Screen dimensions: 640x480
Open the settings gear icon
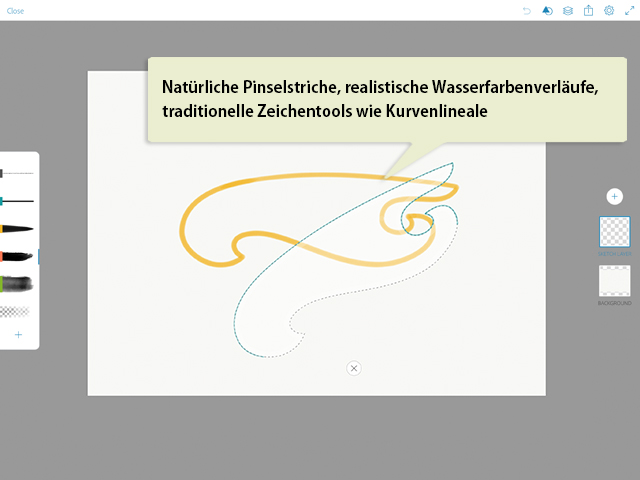click(609, 11)
